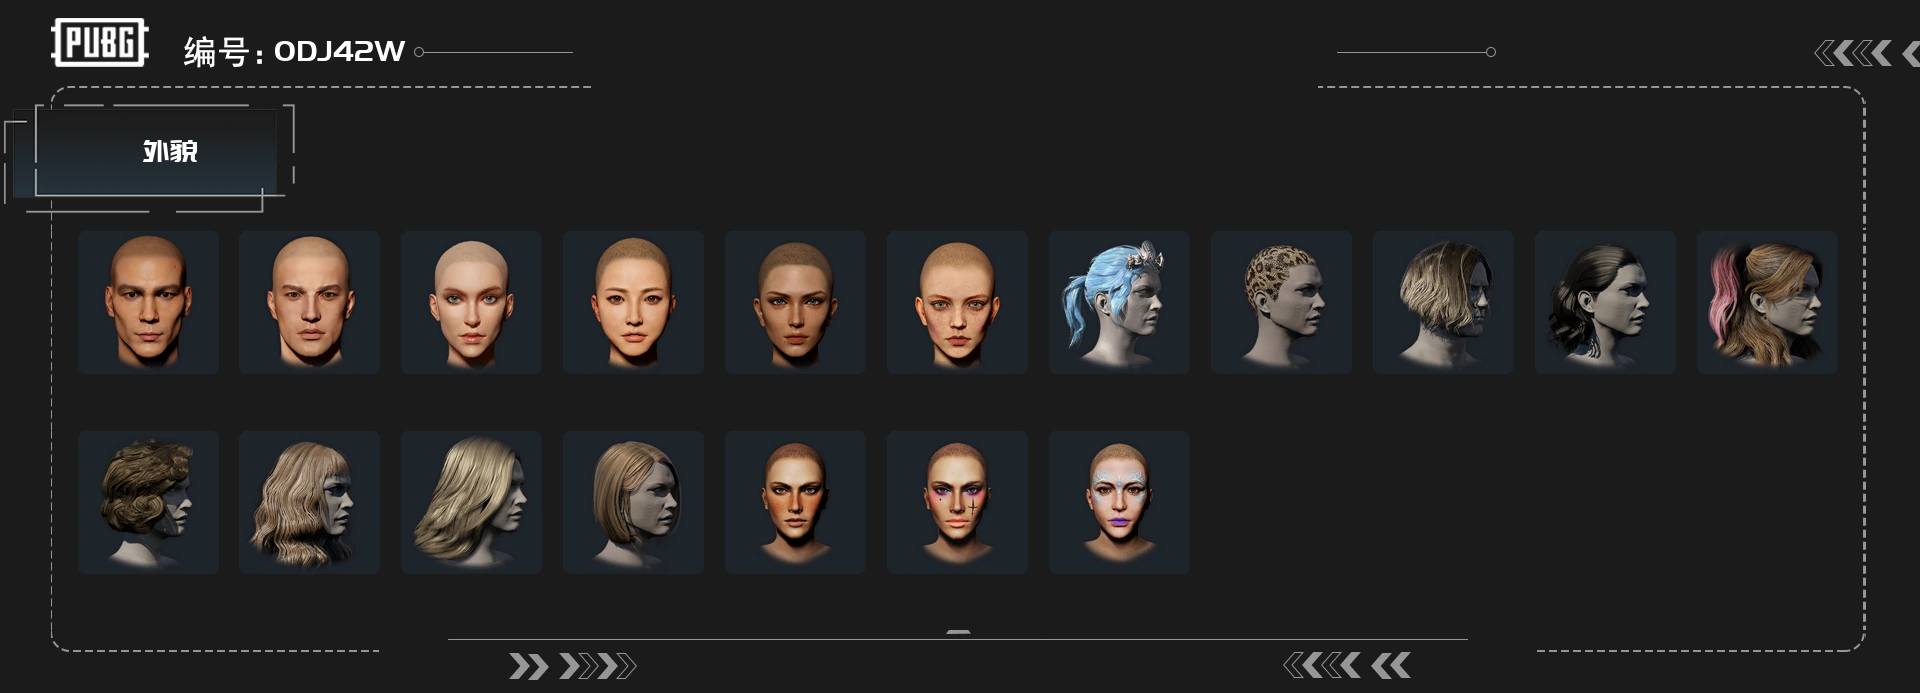Choose the short blonde bob hairstyle
1920x693 pixels.
pyautogui.click(x=1443, y=302)
